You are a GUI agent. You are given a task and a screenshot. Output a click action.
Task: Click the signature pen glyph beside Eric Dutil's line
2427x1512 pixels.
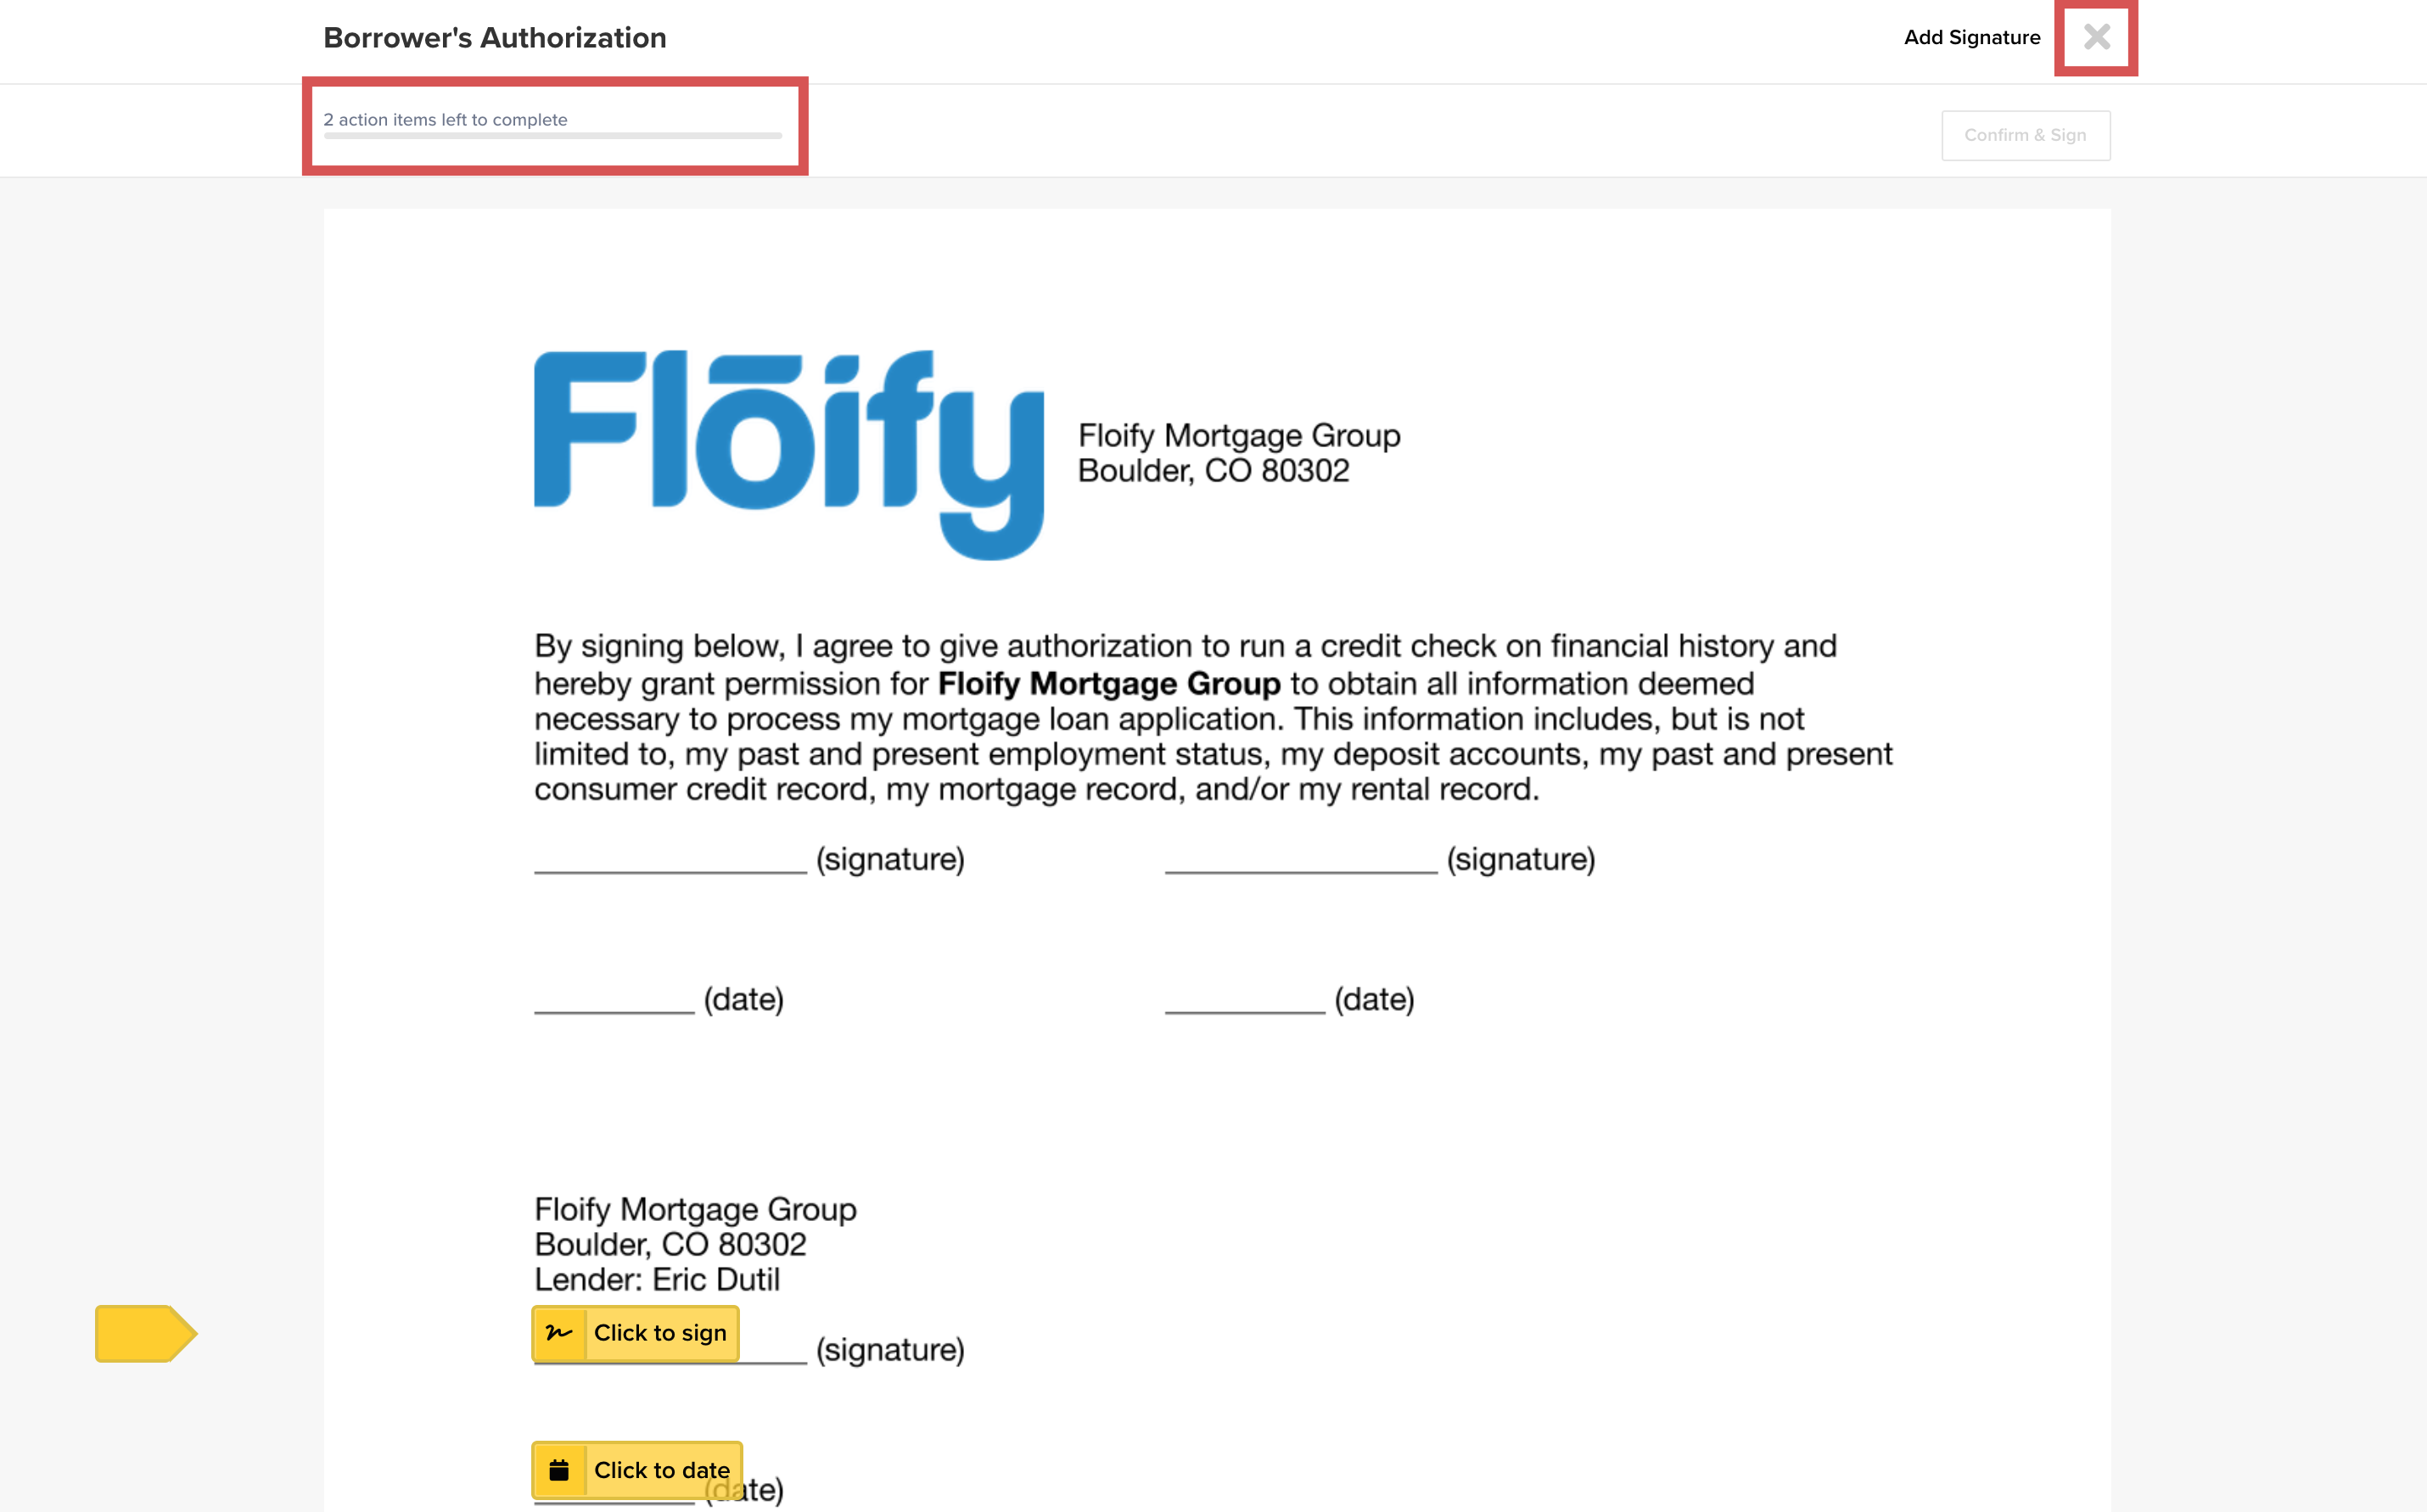[559, 1333]
